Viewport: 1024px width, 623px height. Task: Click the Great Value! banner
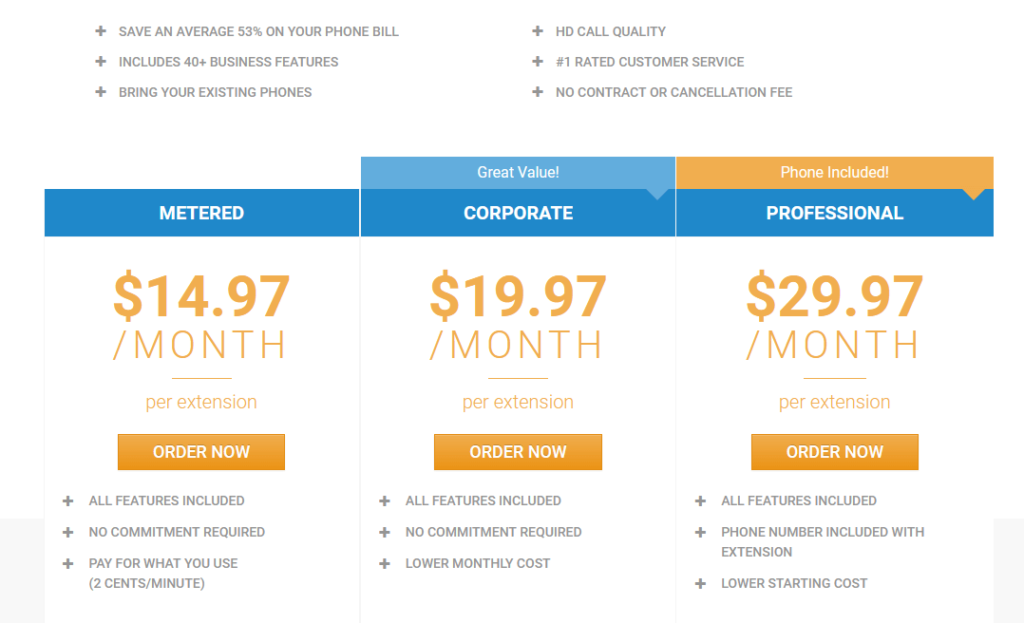pos(518,172)
